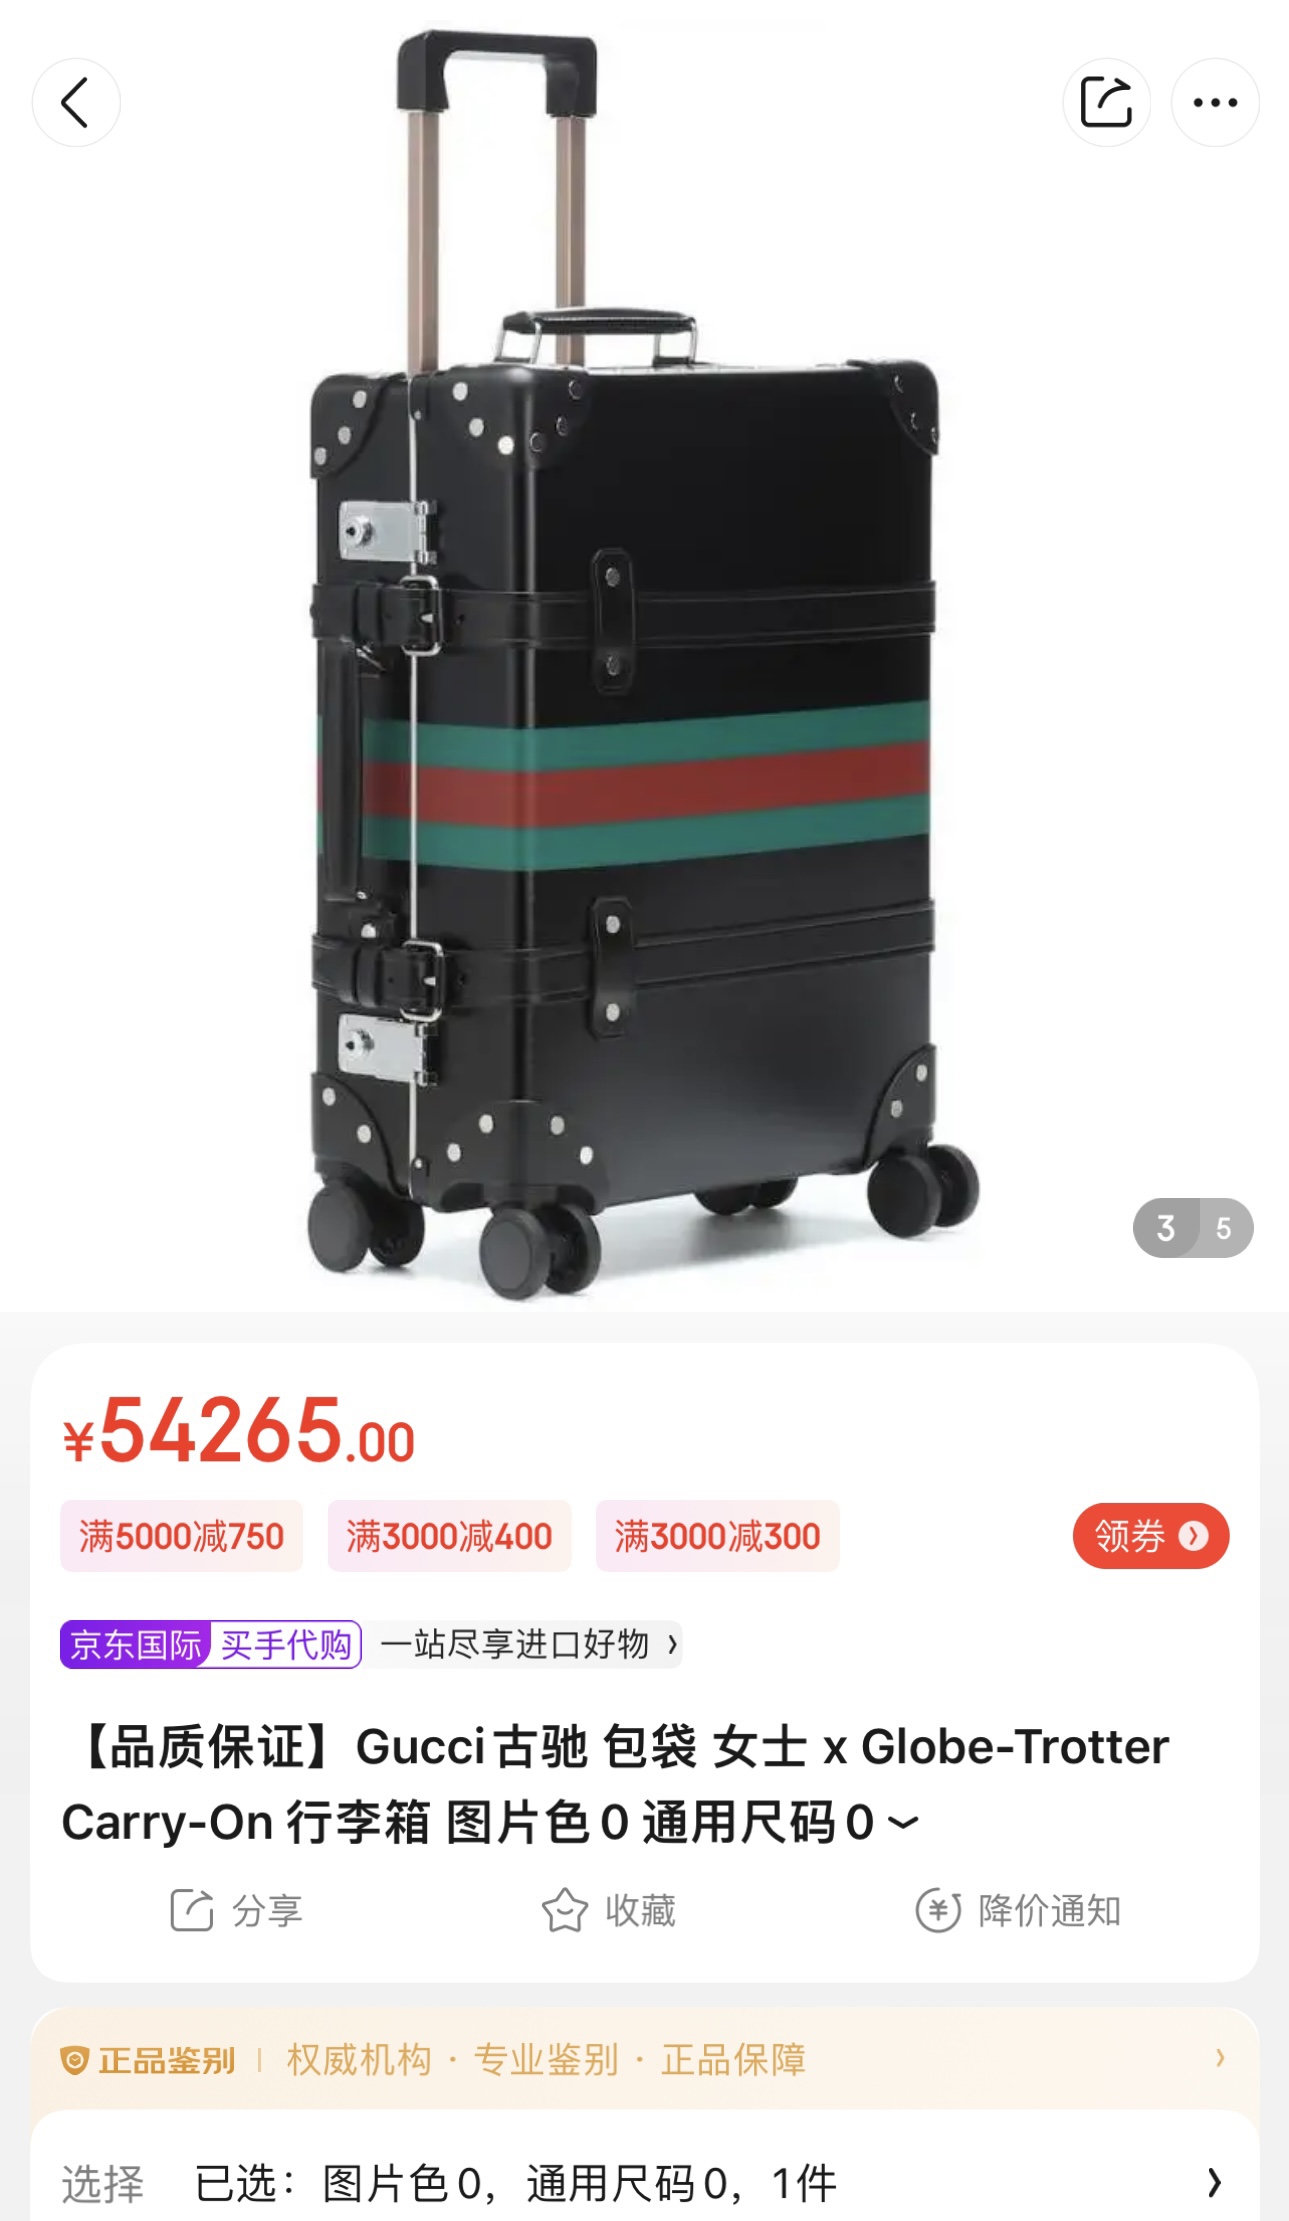The height and width of the screenshot is (2221, 1289).
Task: Select the 满3000减400 coupon tag
Action: point(449,1536)
